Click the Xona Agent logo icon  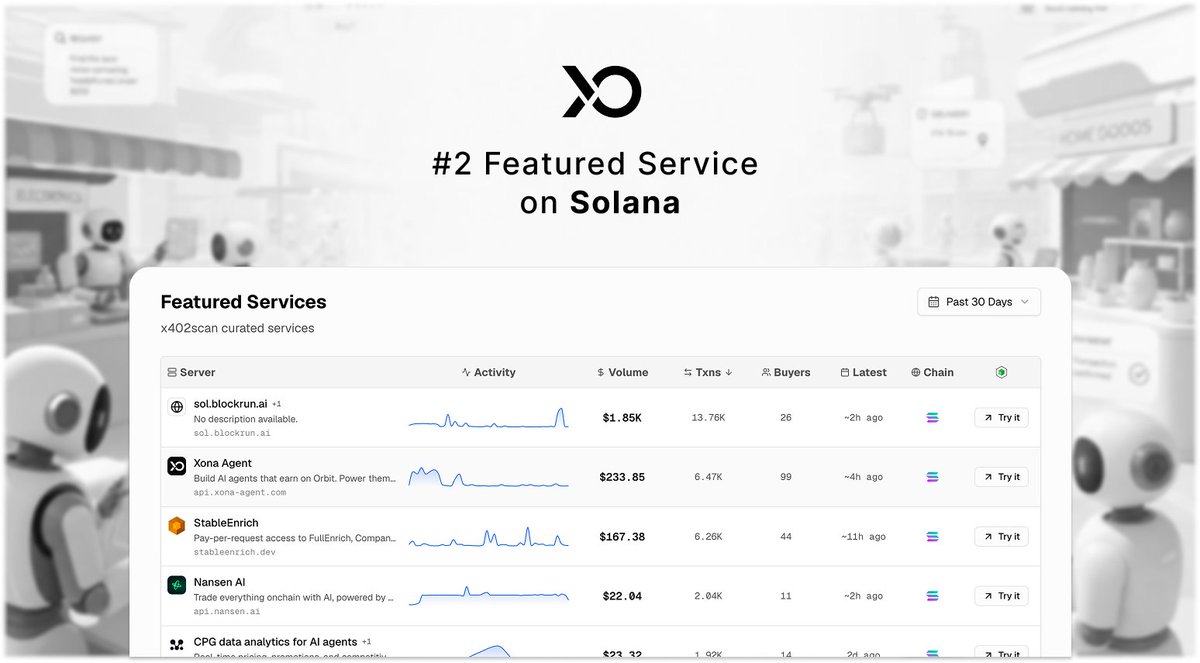click(x=177, y=466)
